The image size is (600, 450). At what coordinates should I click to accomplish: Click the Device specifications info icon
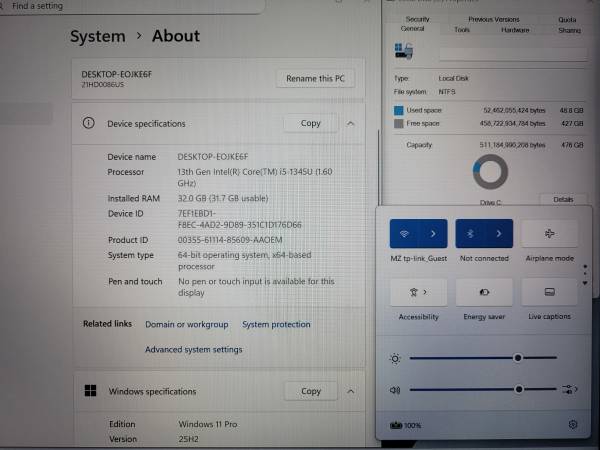pyautogui.click(x=89, y=124)
